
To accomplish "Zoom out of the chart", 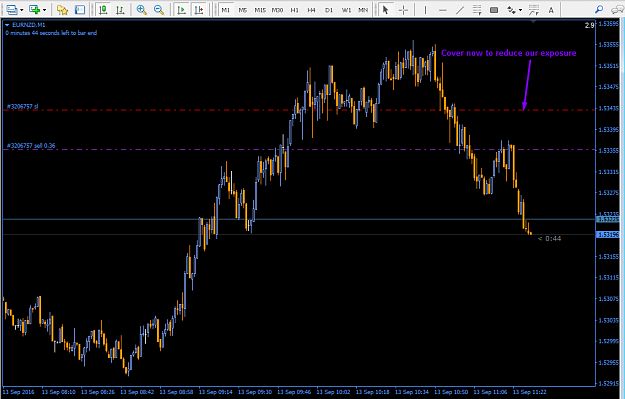I will pos(159,10).
